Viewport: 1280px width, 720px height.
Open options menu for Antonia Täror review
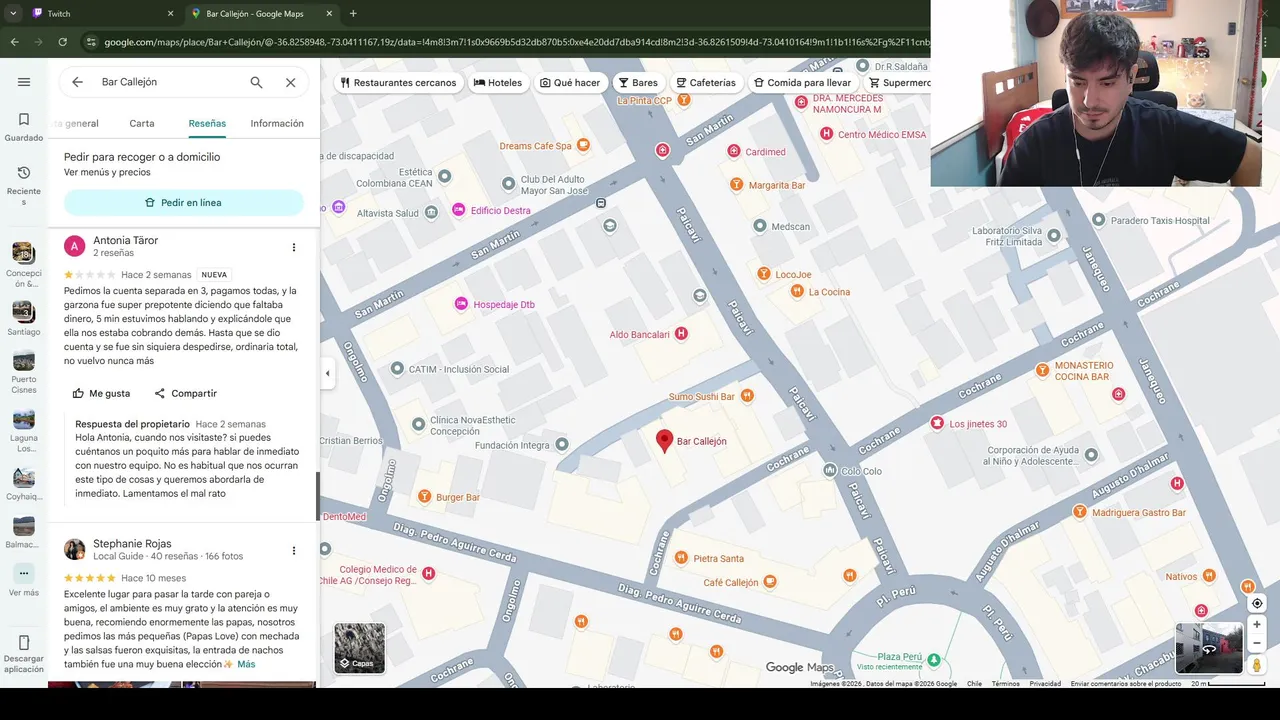(x=293, y=247)
